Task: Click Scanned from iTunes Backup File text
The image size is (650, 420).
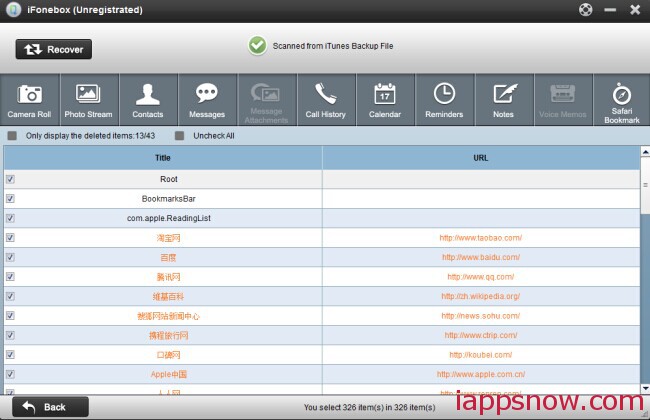Action: [x=333, y=46]
